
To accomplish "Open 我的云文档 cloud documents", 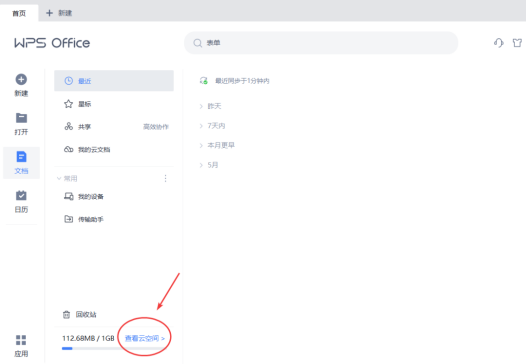I will click(114, 150).
